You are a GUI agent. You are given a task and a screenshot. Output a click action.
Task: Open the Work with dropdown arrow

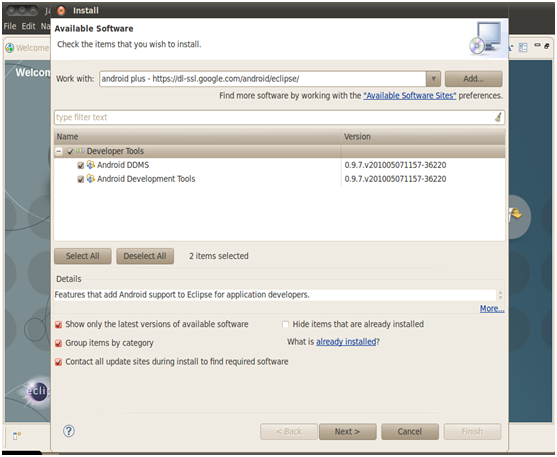coord(433,79)
